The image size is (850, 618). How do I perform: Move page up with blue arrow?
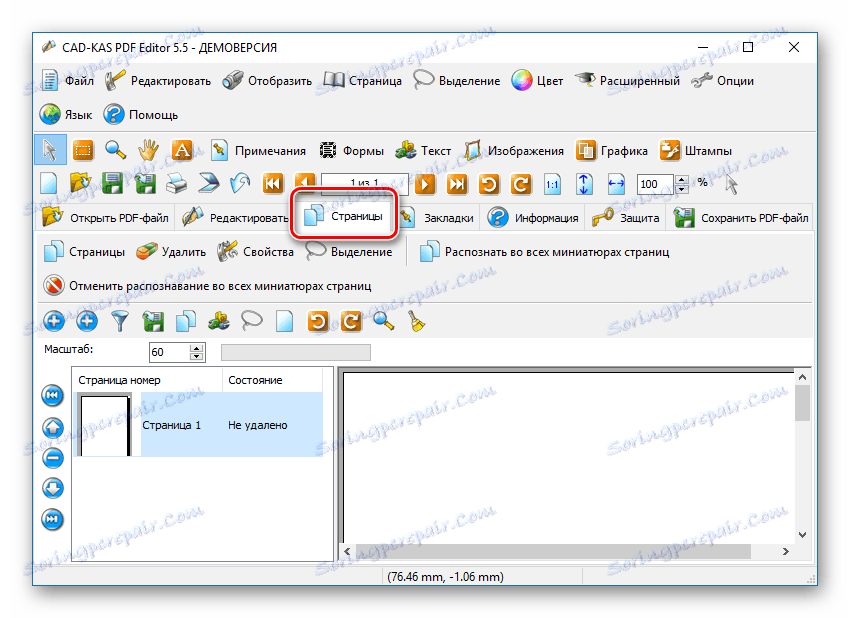(x=53, y=427)
